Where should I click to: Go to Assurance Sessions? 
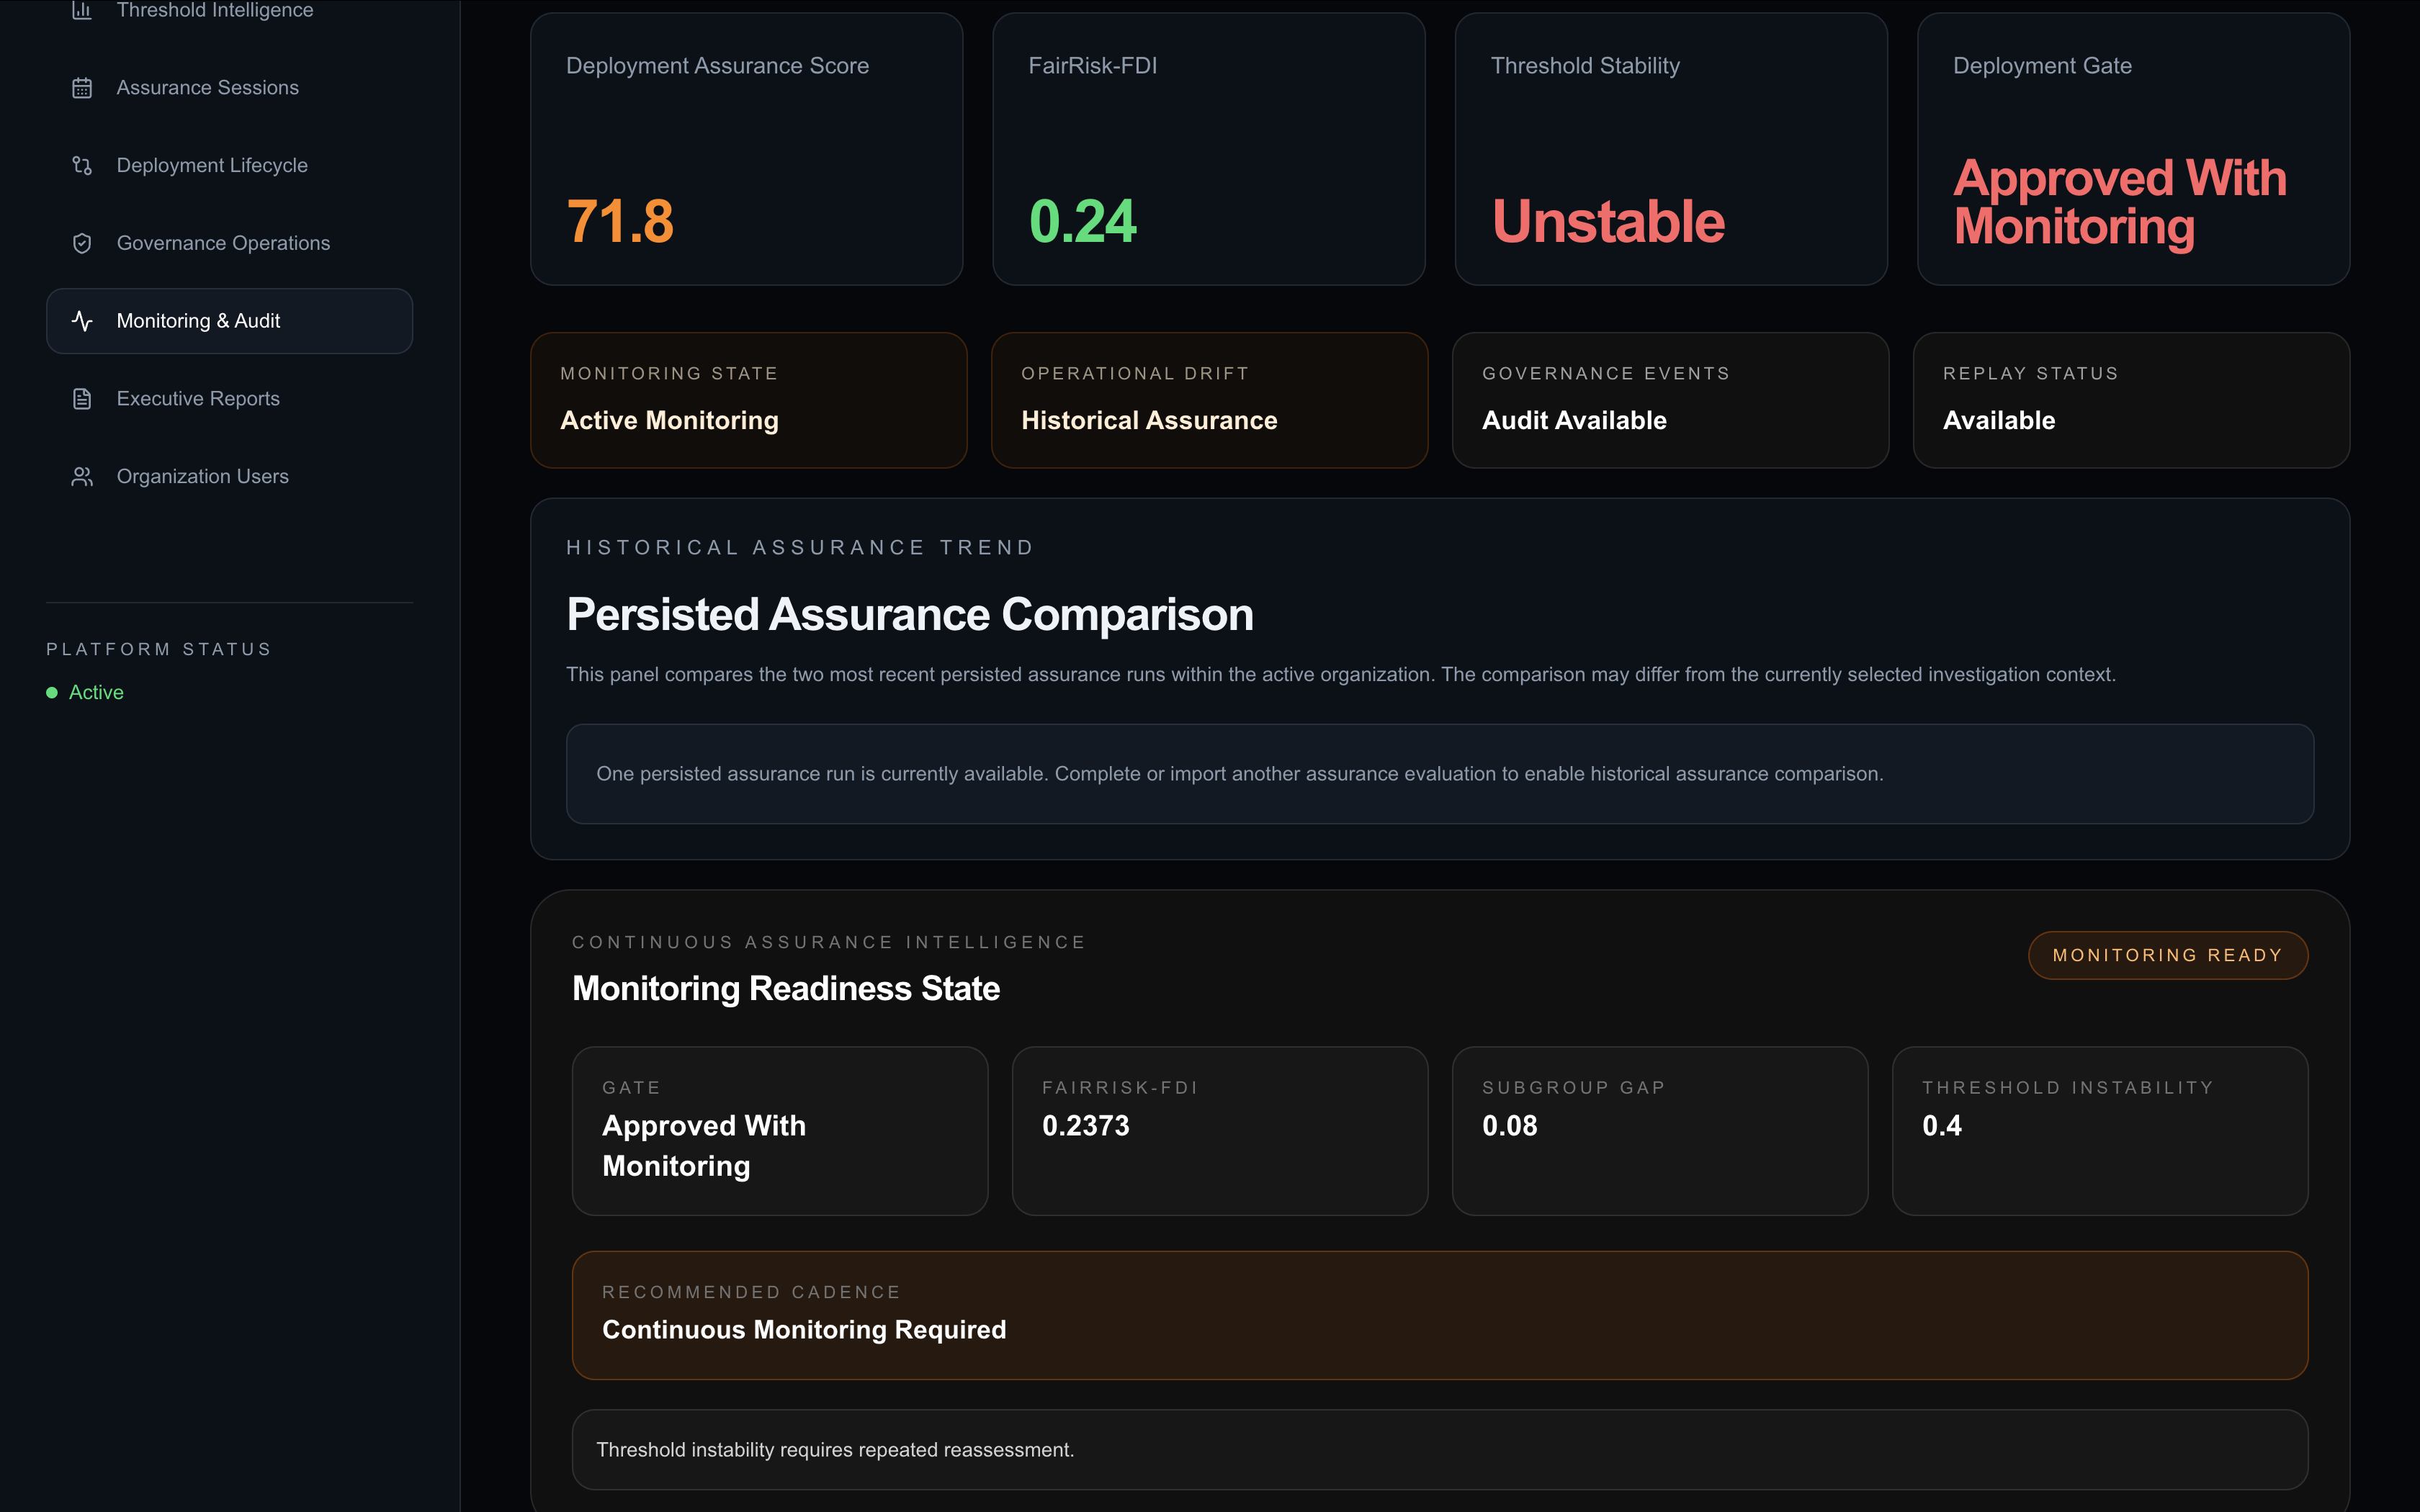pos(229,88)
